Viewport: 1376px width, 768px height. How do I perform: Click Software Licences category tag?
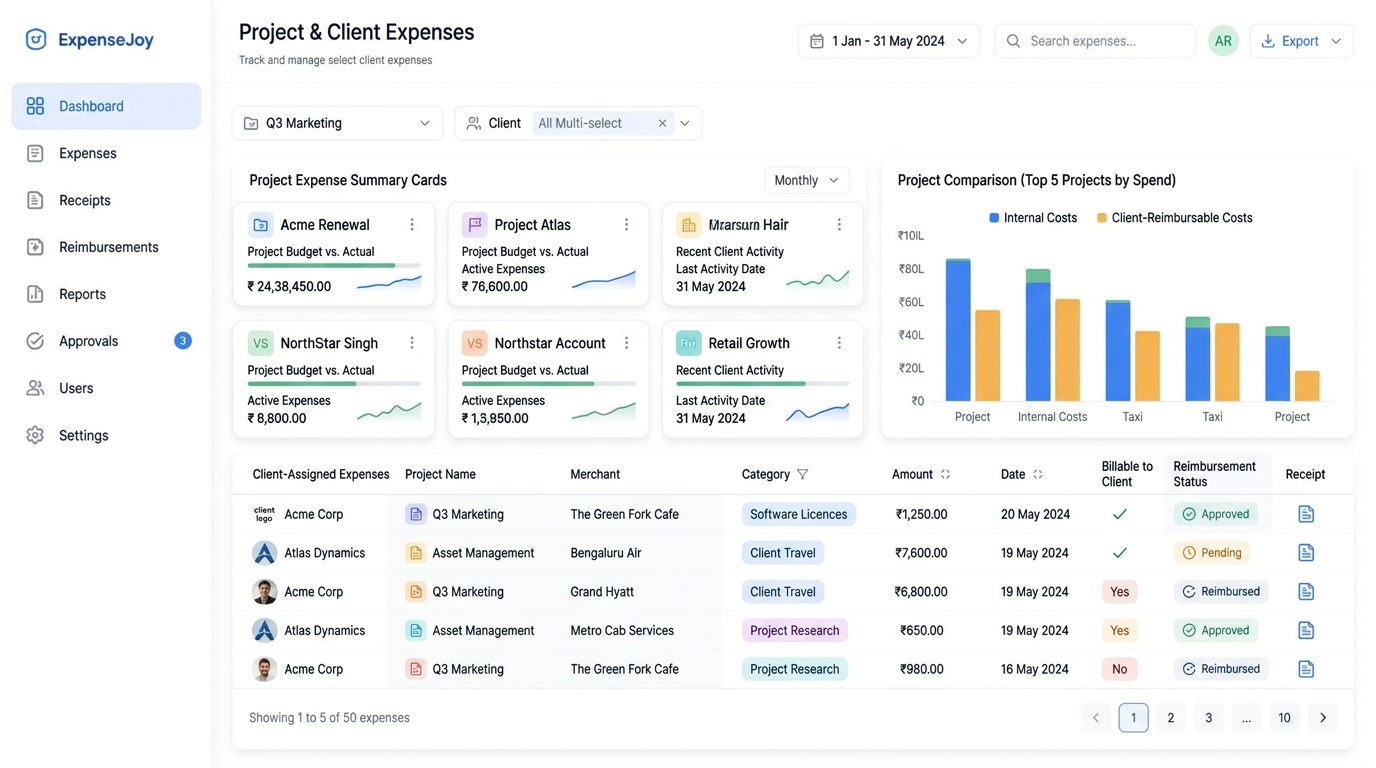click(798, 514)
